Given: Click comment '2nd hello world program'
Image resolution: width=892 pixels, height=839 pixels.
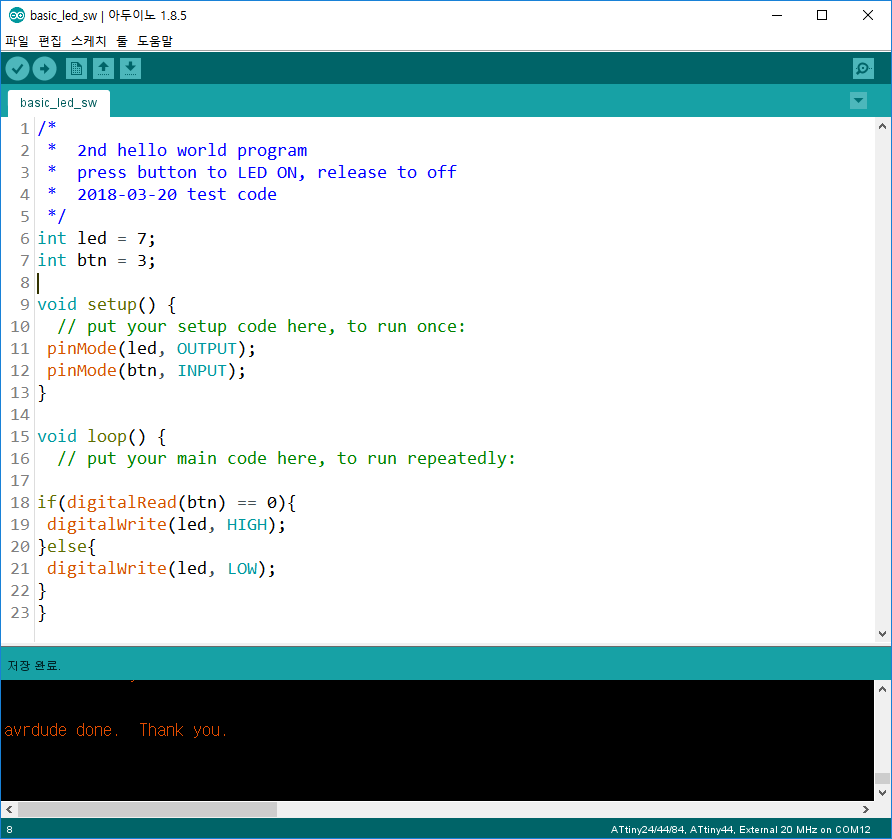Looking at the screenshot, I should point(192,150).
